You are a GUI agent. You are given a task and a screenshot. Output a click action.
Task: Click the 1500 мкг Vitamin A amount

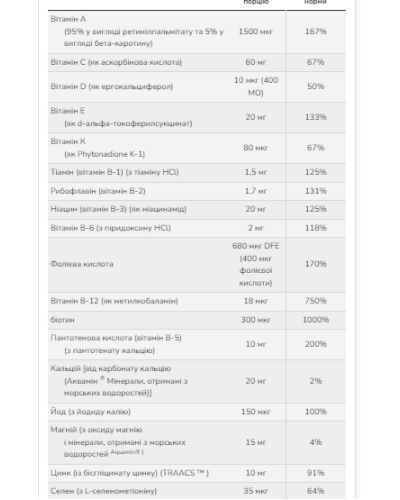tap(256, 31)
